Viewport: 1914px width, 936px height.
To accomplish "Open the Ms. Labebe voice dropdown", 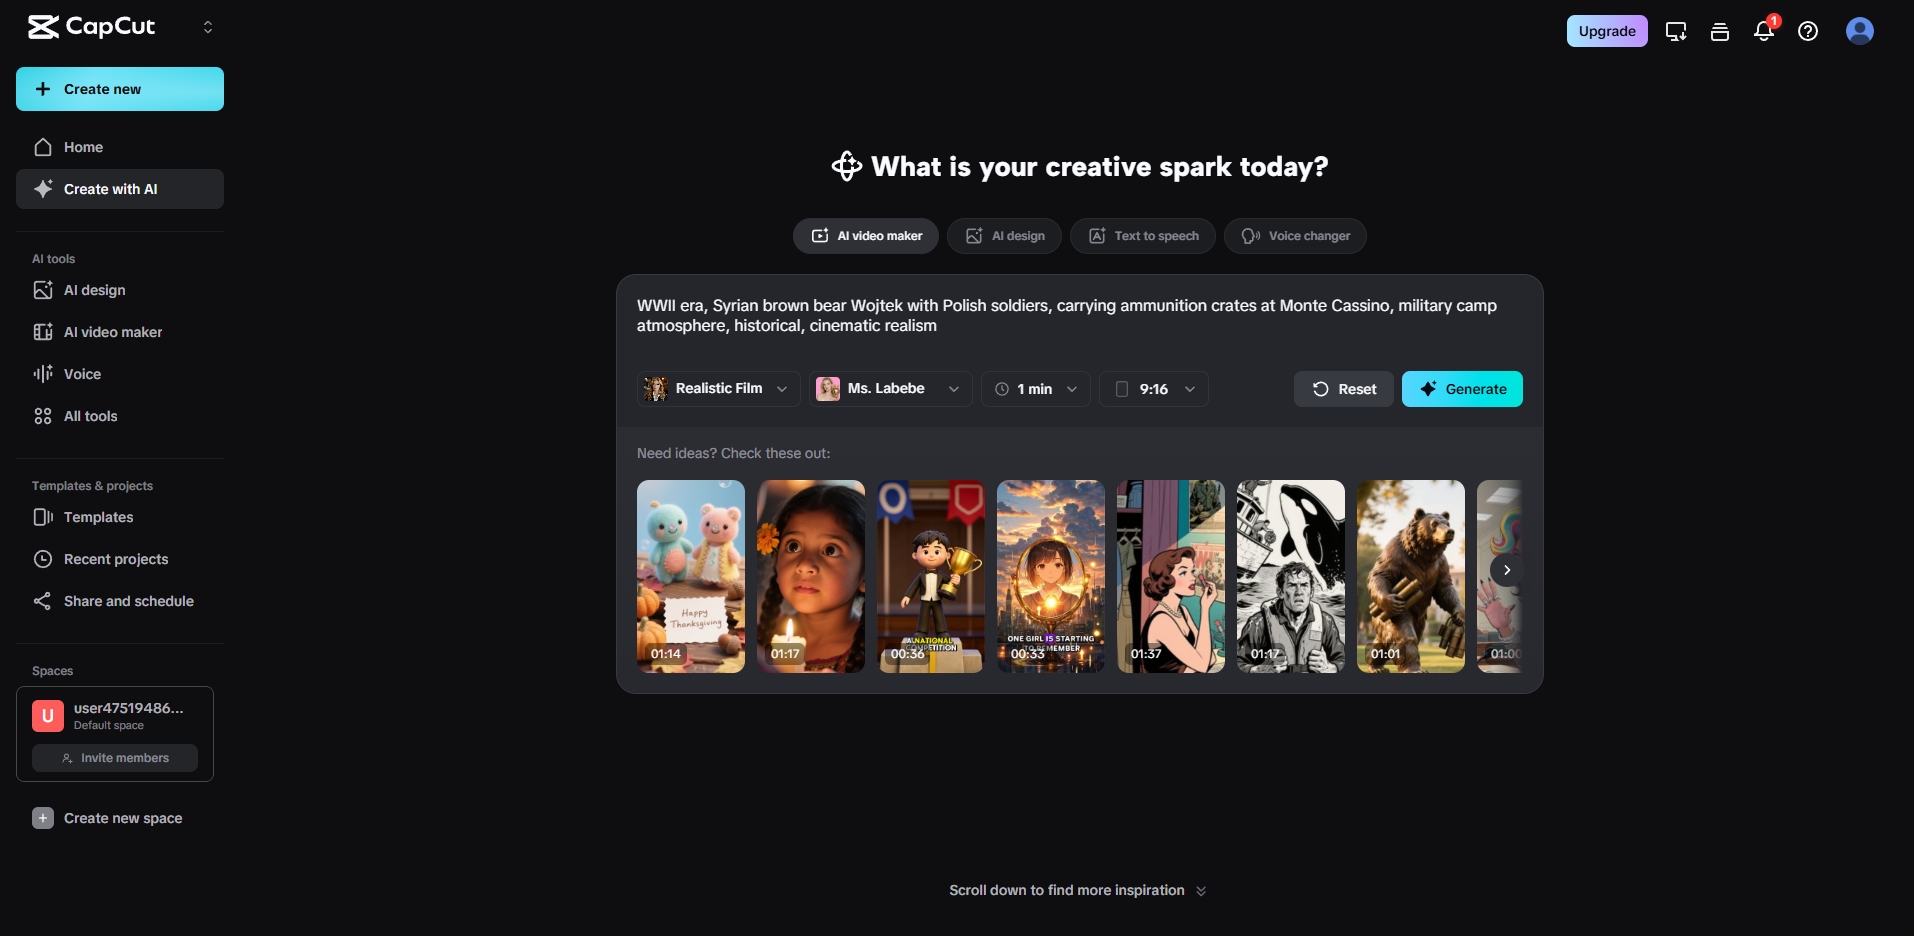I will 889,389.
